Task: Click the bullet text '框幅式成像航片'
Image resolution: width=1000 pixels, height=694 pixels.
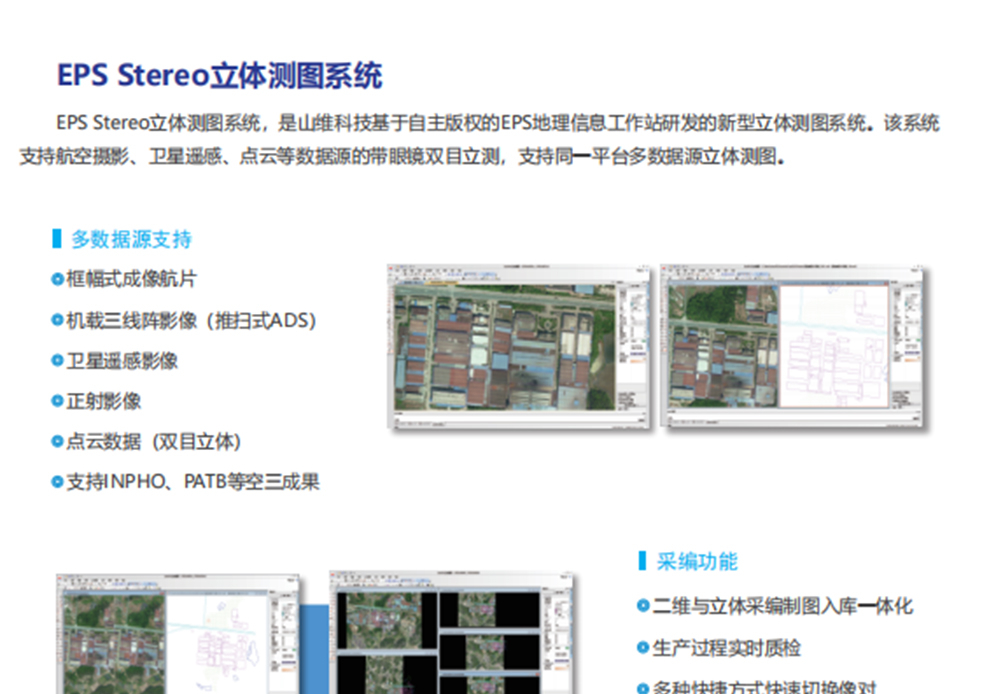Action: 131,279
